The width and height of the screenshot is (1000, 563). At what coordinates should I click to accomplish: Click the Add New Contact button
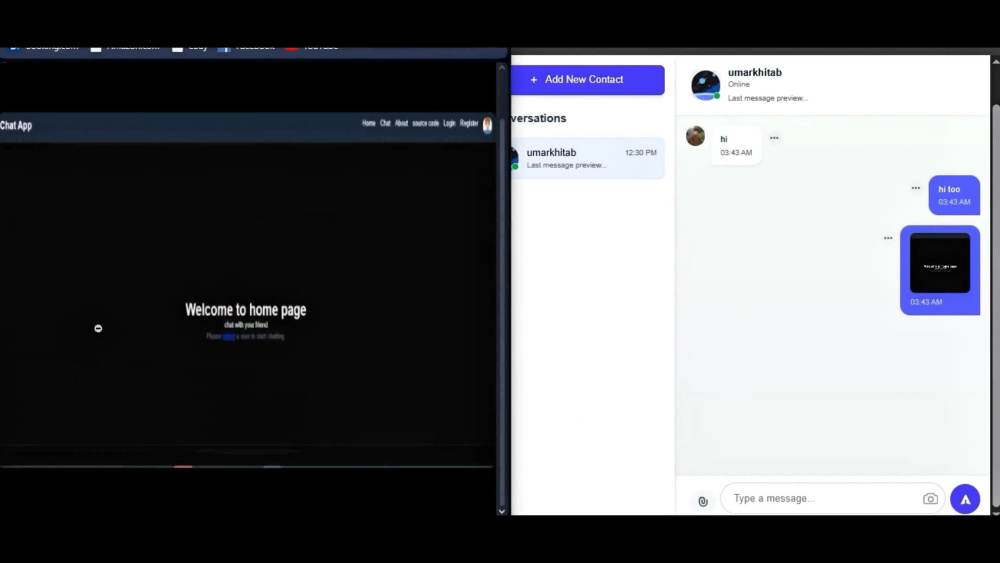[587, 80]
